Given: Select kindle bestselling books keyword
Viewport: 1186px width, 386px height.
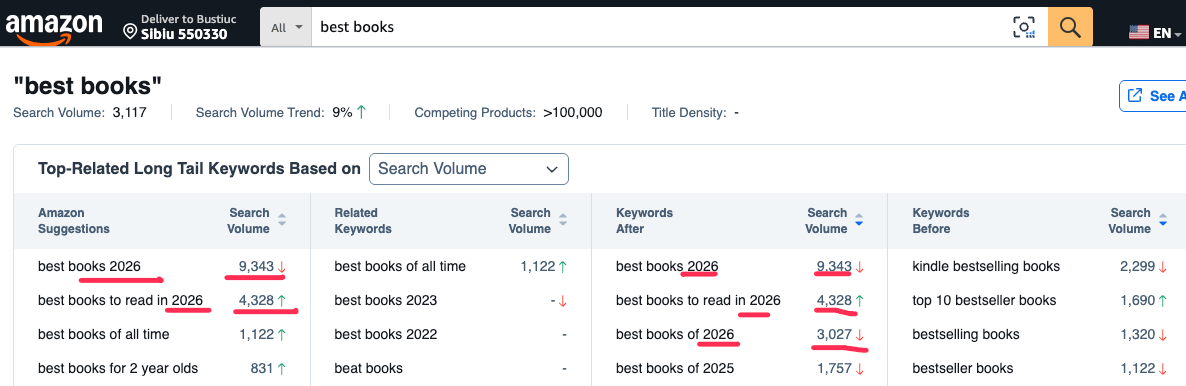Looking at the screenshot, I should click(986, 266).
